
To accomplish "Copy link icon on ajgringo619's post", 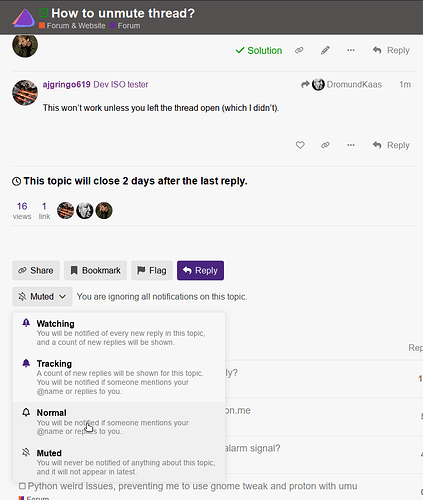I will click(325, 145).
